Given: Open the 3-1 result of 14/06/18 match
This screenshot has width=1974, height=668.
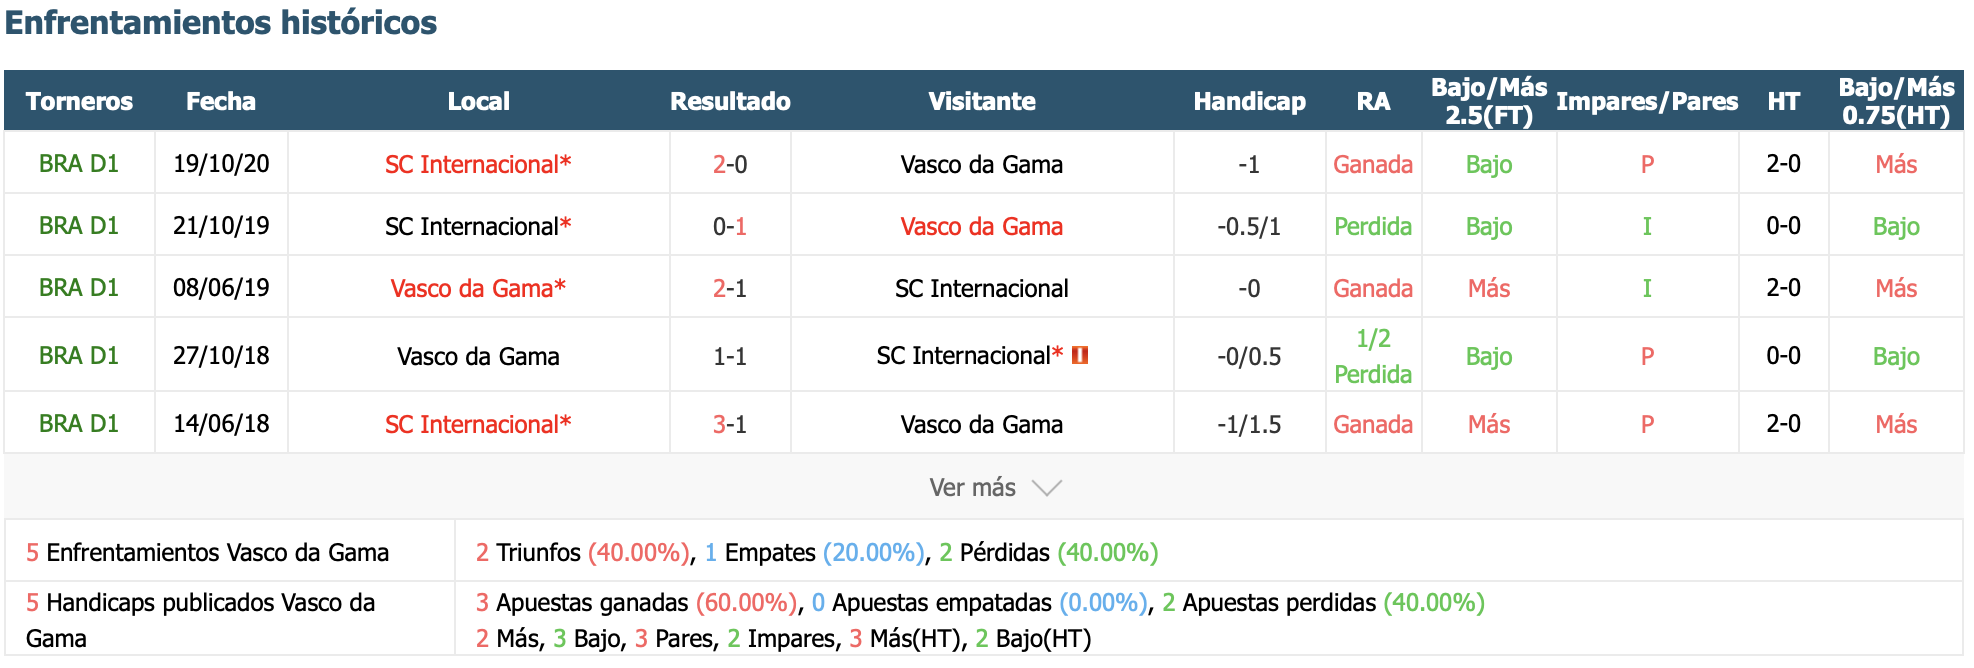Looking at the screenshot, I should coord(730,424).
